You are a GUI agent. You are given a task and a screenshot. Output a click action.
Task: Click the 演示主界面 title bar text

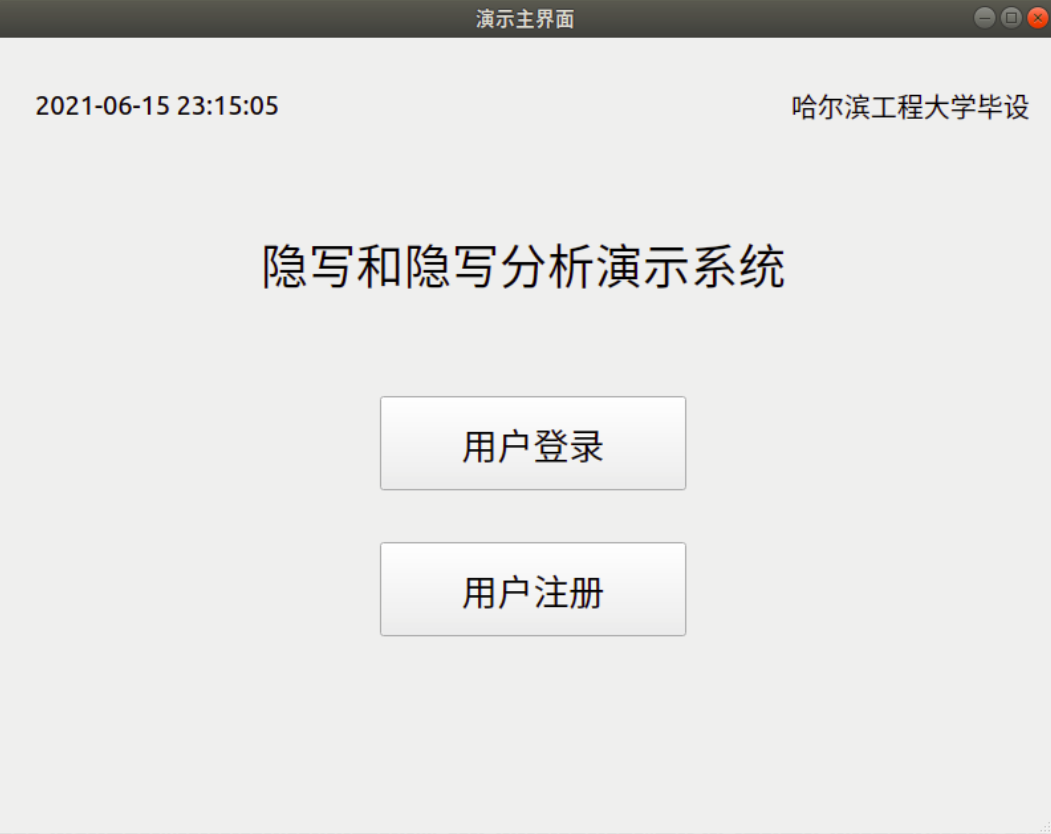(x=525, y=19)
